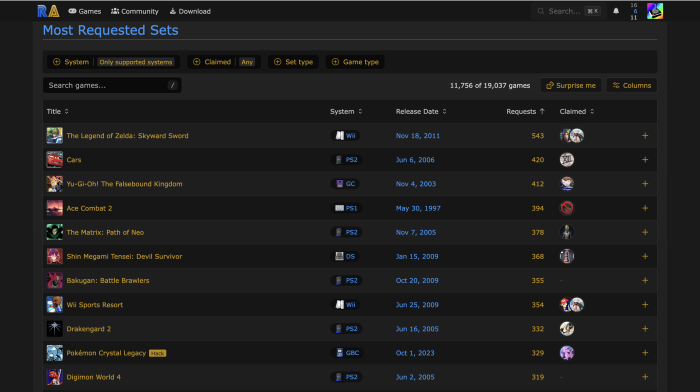Sort by Release Date column
The image size is (700, 392).
pos(421,112)
